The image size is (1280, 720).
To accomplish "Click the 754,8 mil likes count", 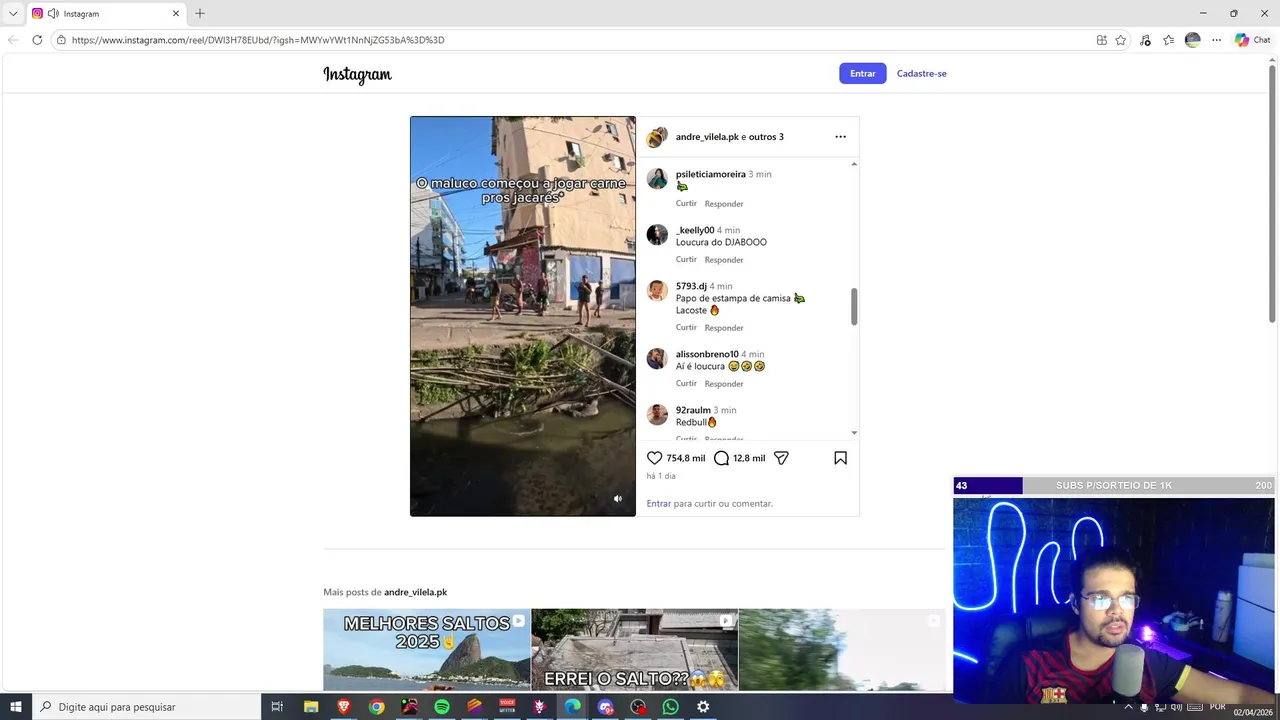I will tap(686, 458).
